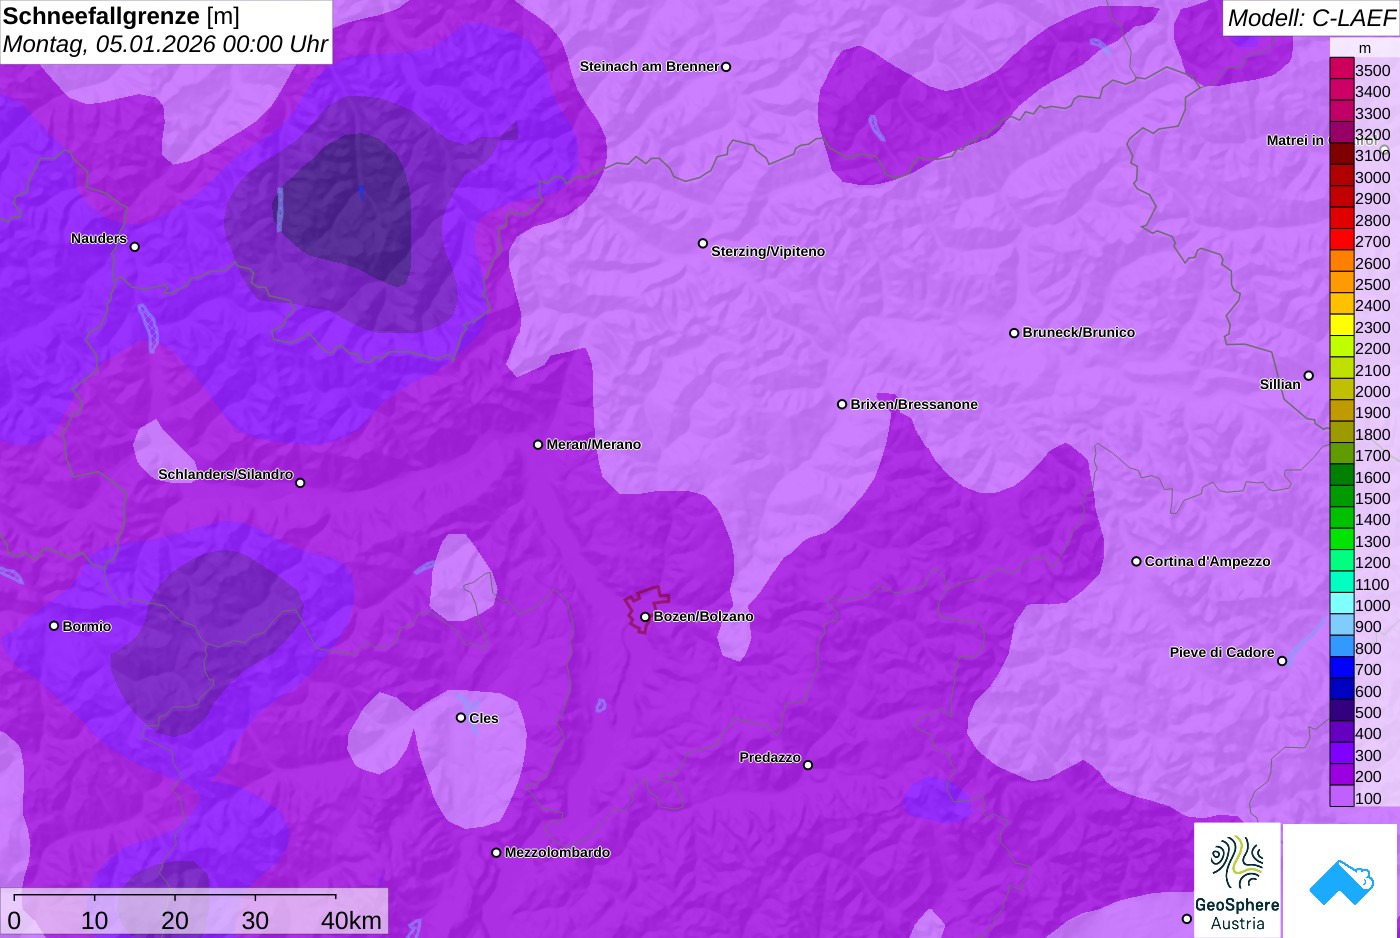The width and height of the screenshot is (1400, 938).
Task: Click the legend unit label m
Action: 1365,48
